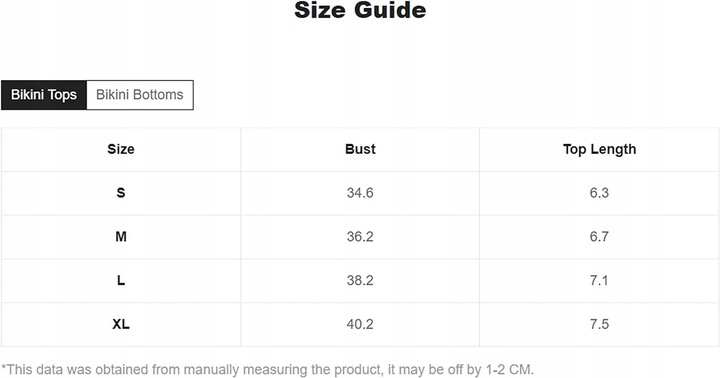Click the 34.6 bust value
720x378 pixels.
[x=360, y=193]
